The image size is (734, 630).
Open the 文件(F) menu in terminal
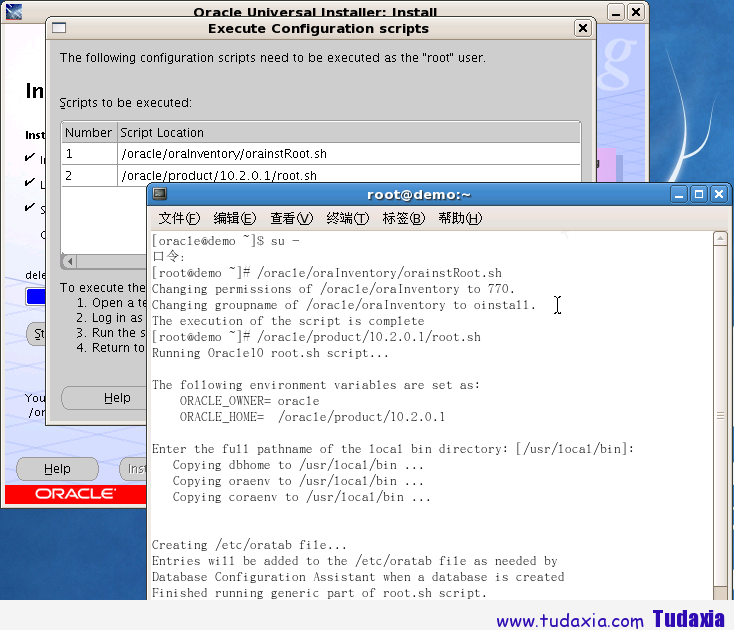click(x=179, y=218)
